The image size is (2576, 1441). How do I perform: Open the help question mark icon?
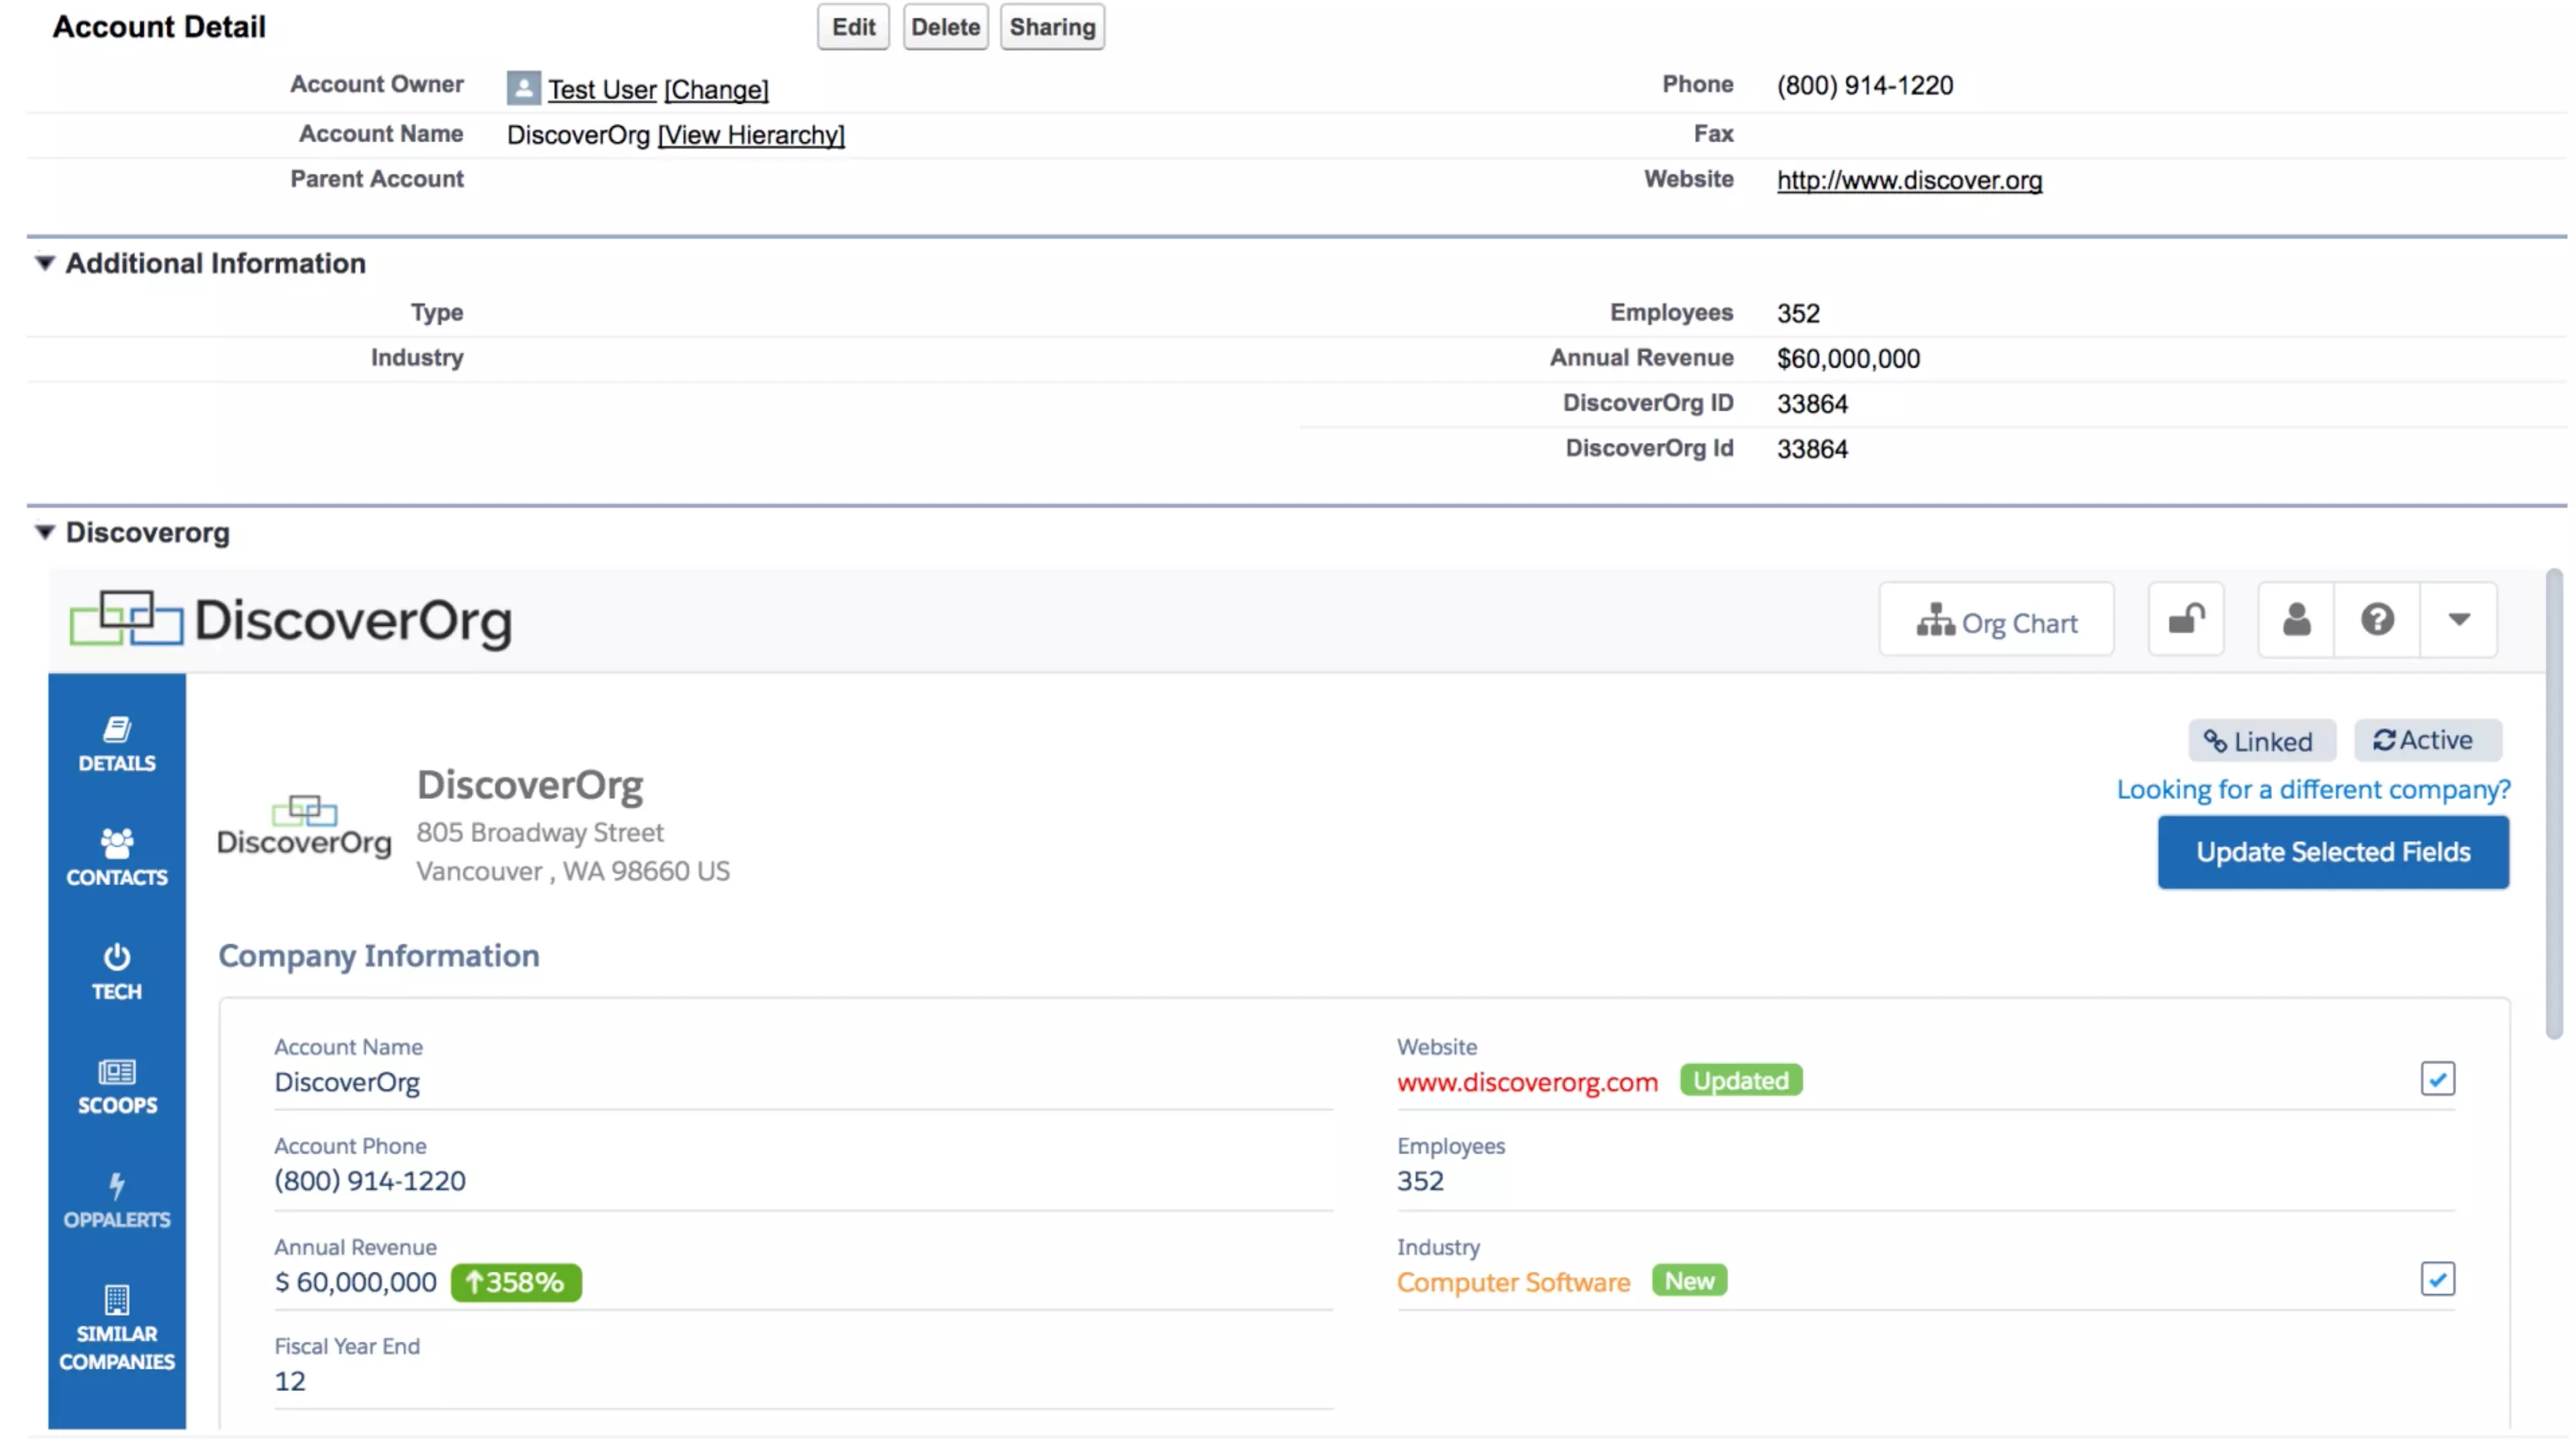[2377, 620]
